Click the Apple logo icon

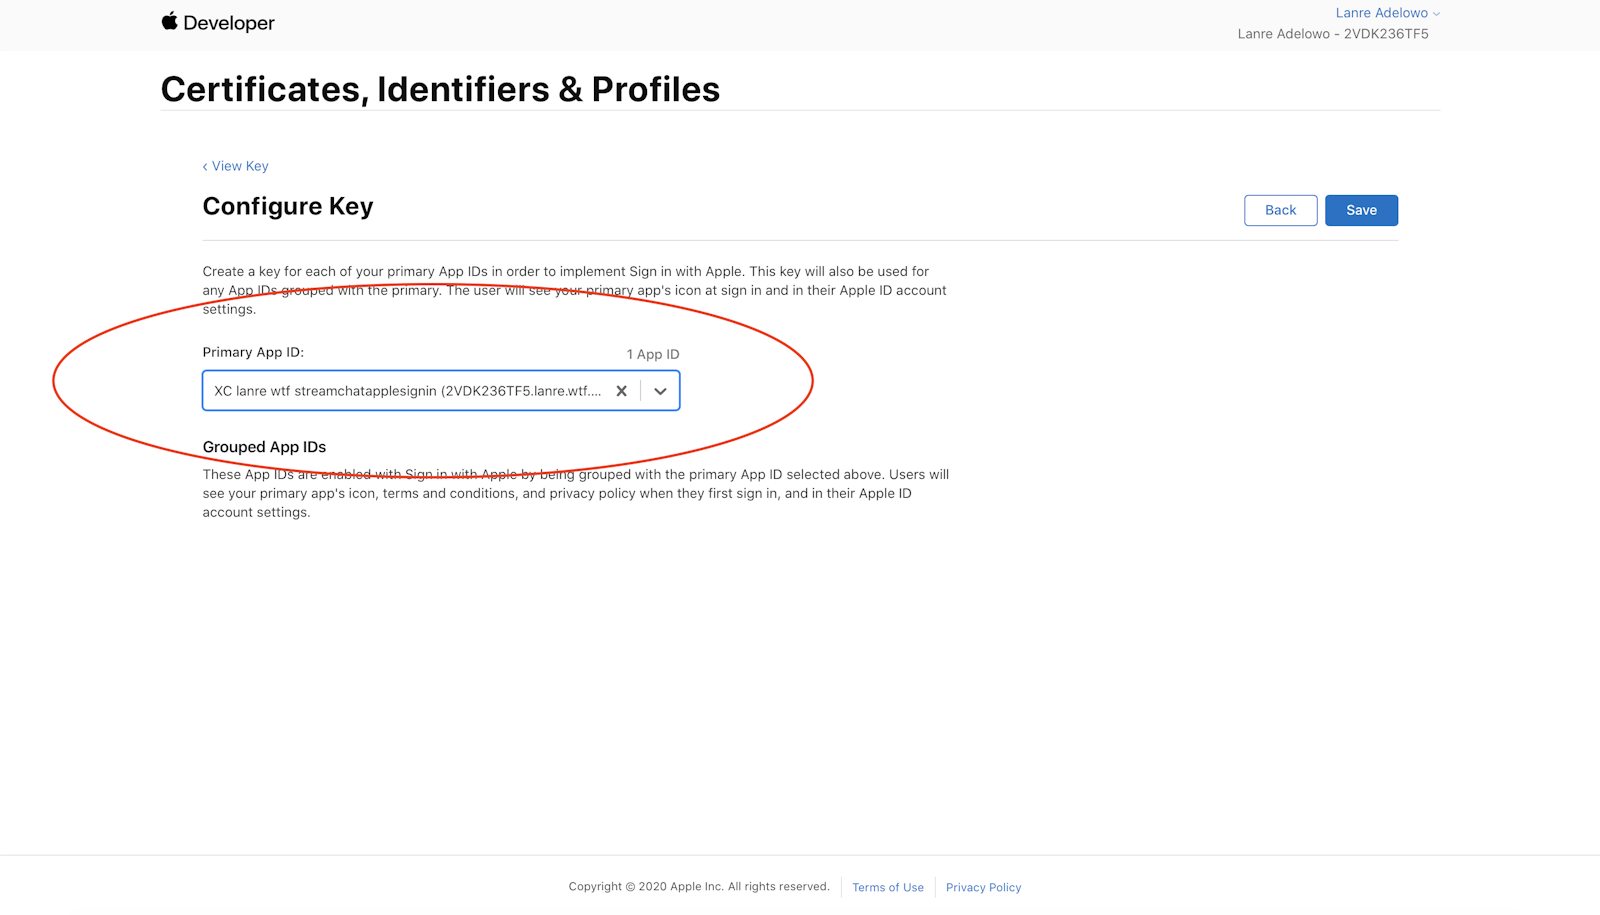click(x=170, y=21)
